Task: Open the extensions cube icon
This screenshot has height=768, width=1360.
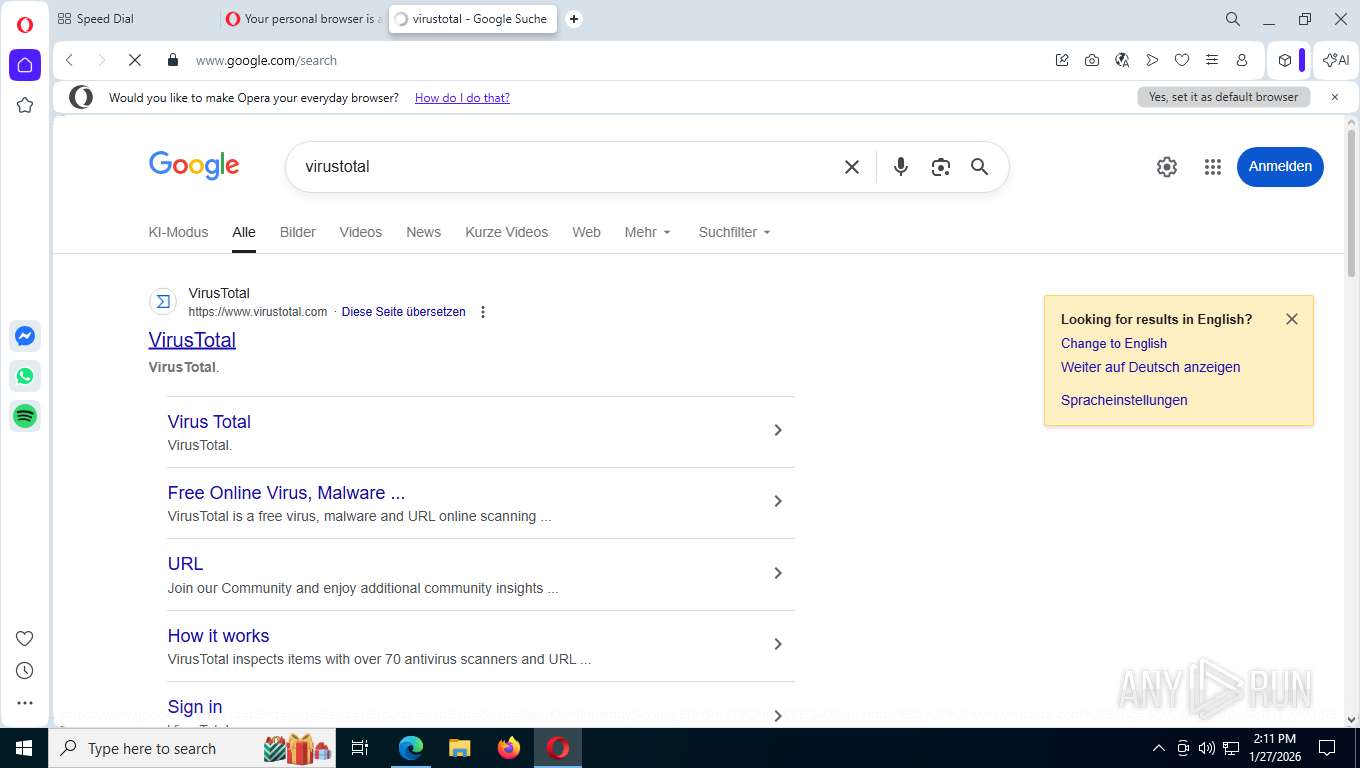Action: pos(1285,60)
